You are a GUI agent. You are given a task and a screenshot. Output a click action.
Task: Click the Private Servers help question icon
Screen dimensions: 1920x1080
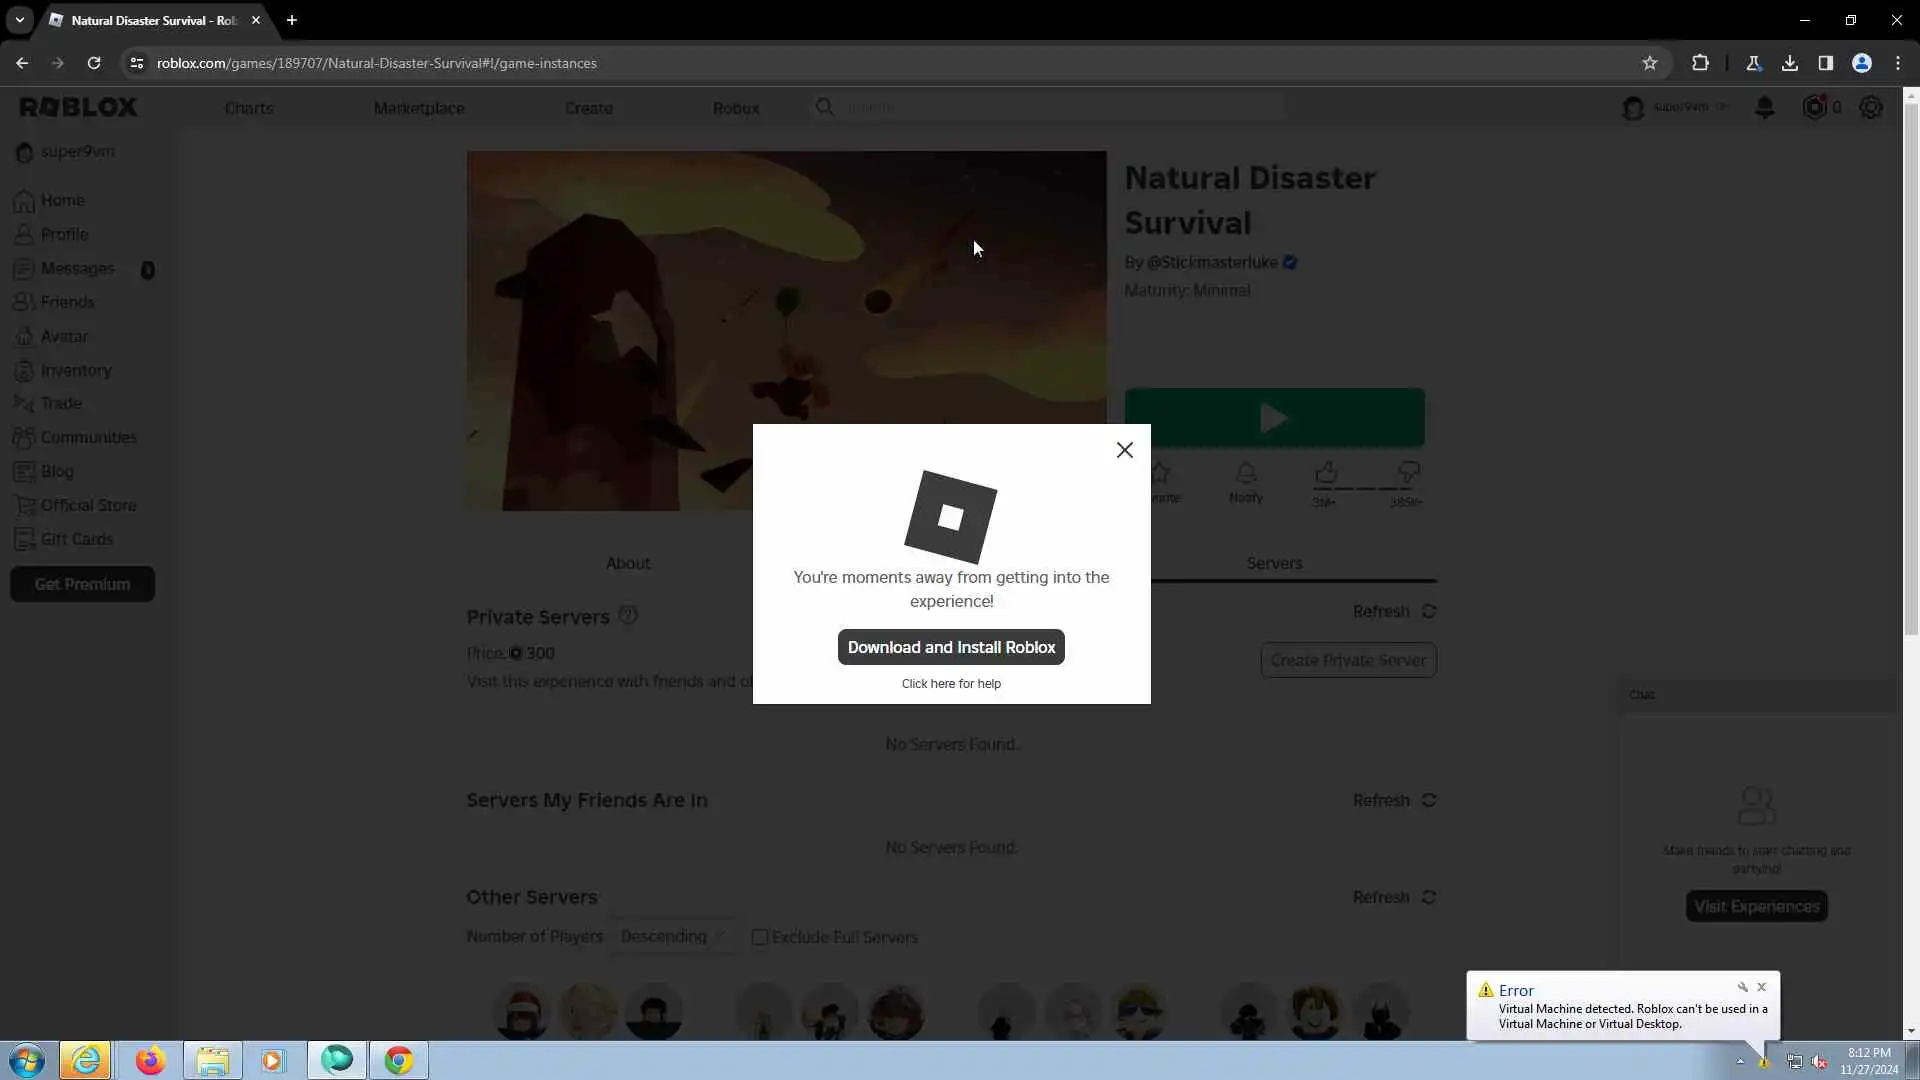pyautogui.click(x=627, y=616)
